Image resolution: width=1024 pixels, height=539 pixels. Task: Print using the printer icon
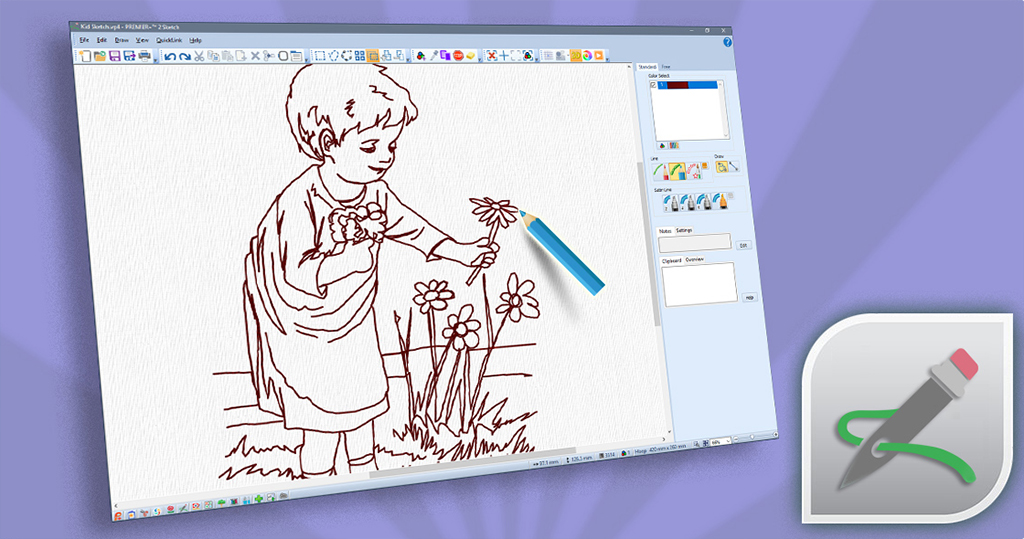coord(144,56)
